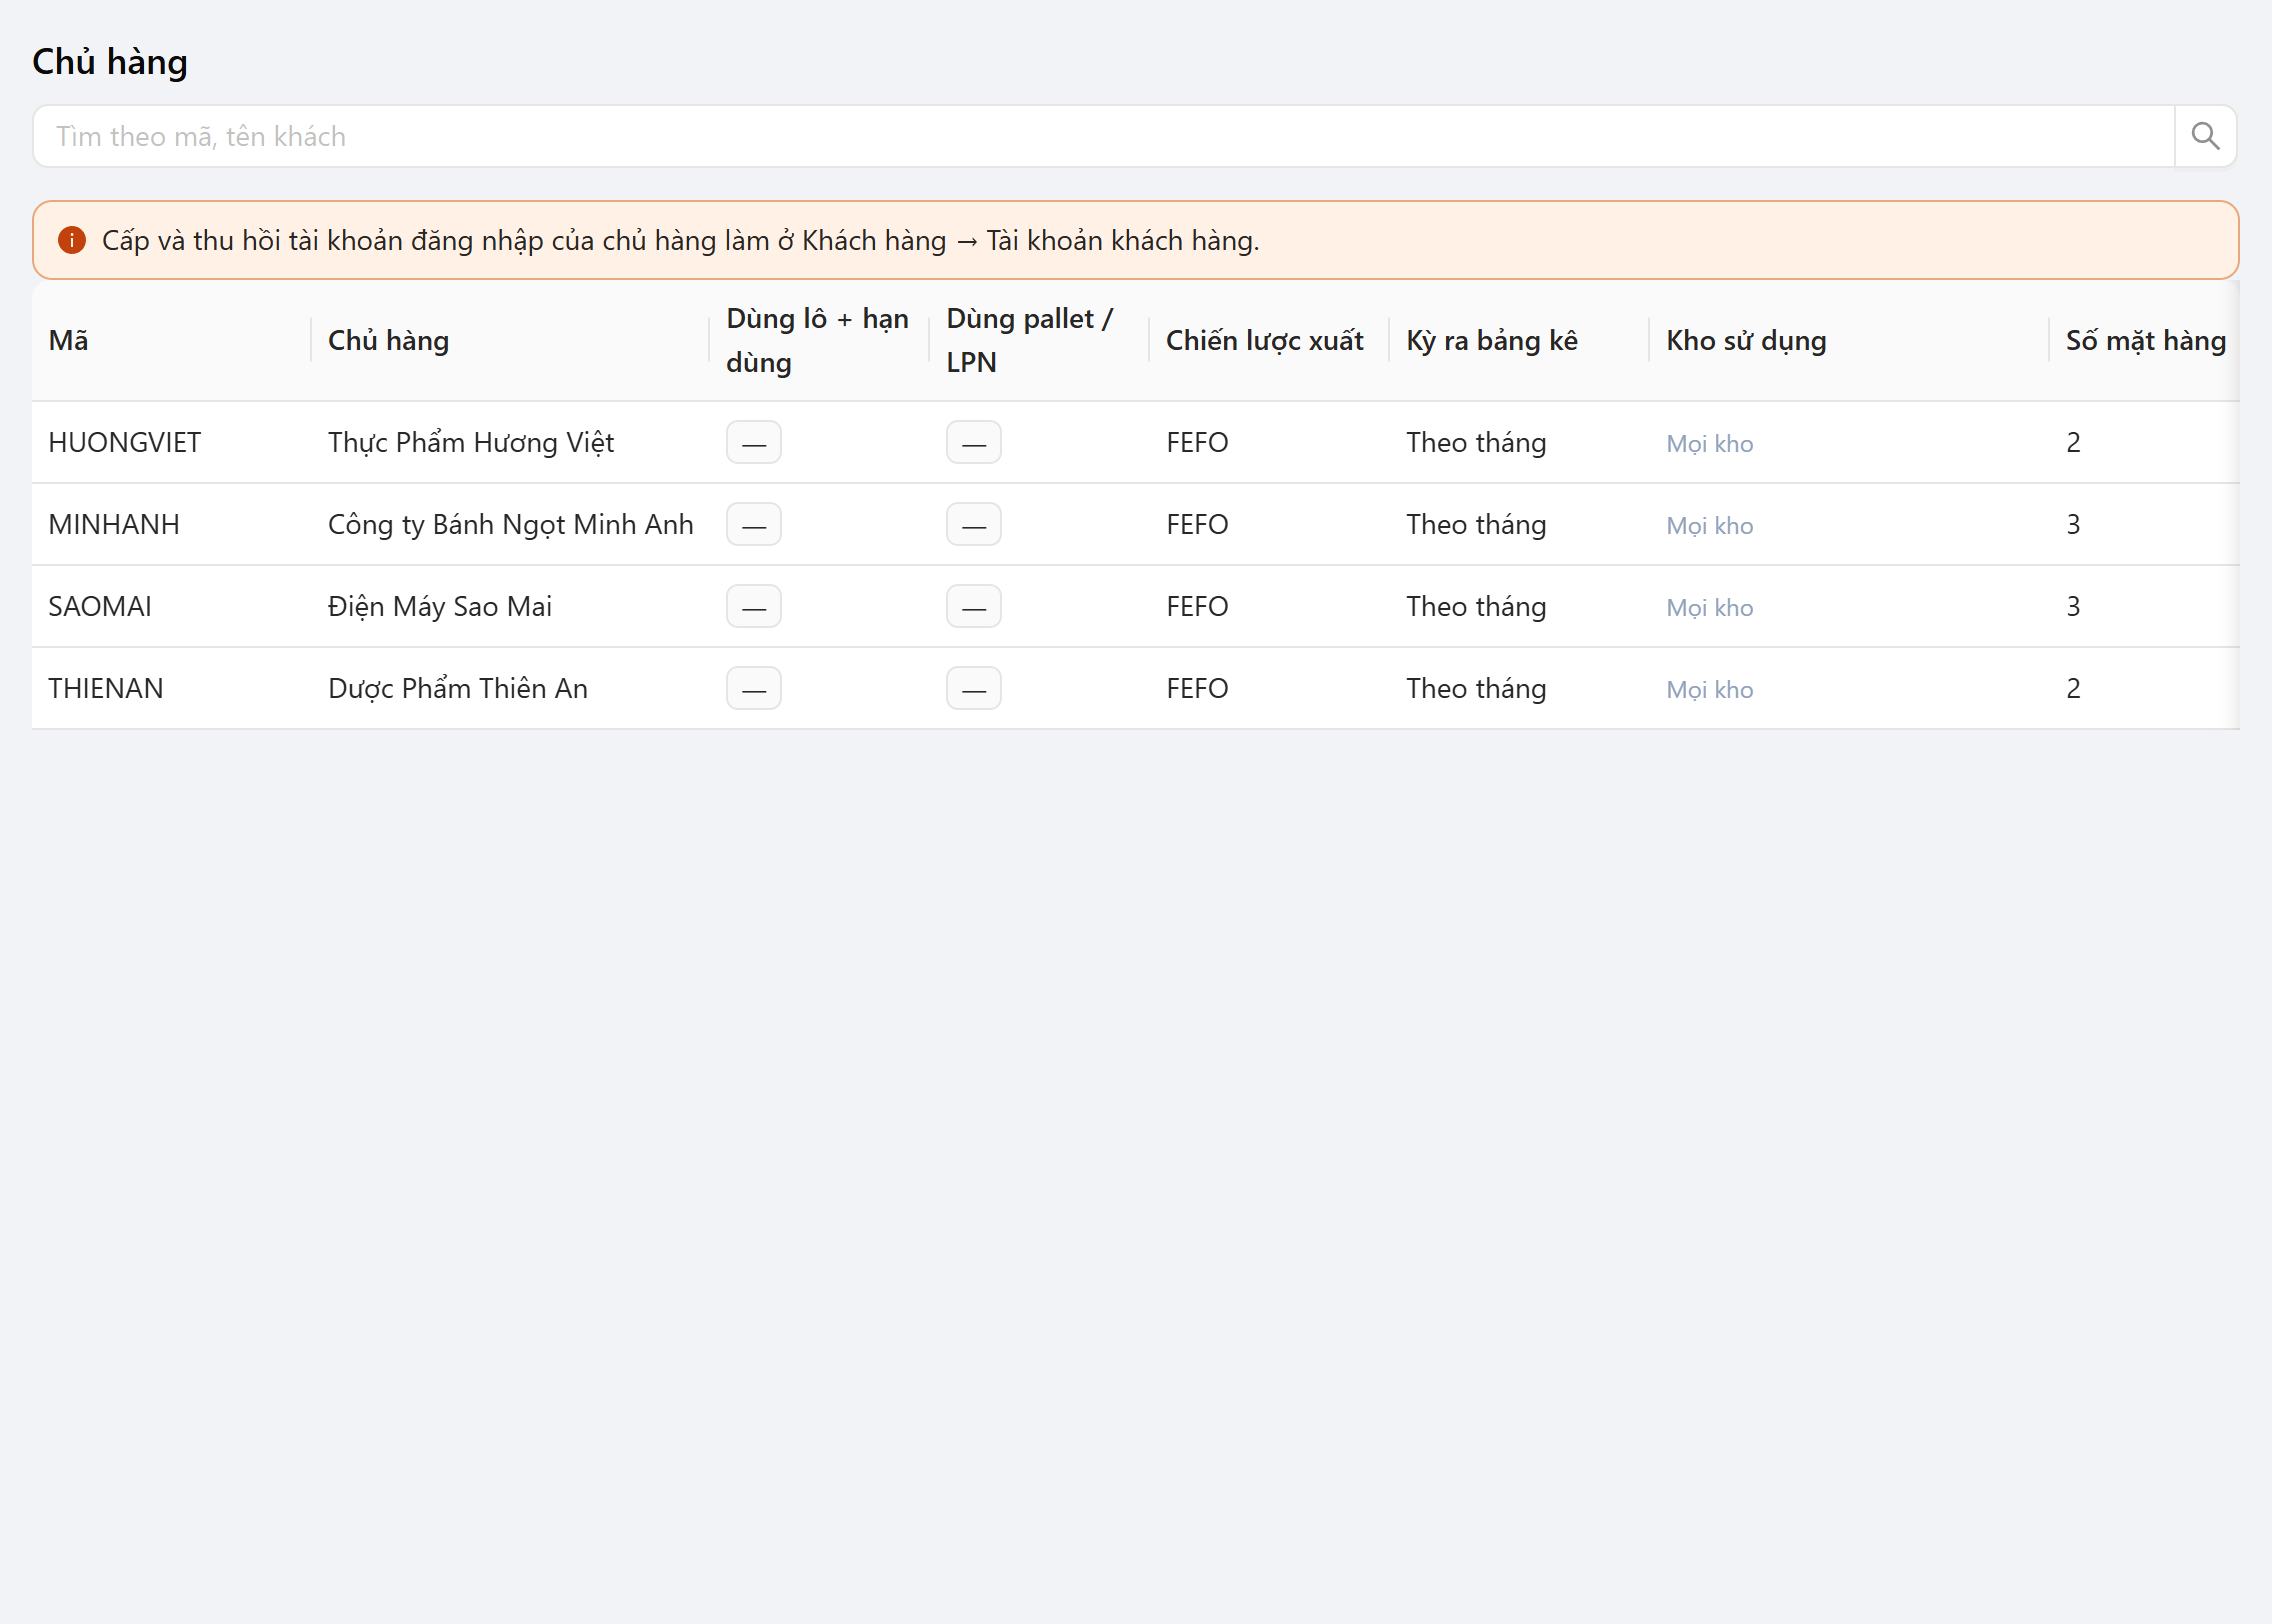The image size is (2272, 1624).
Task: Click 'Dược Phẩm Thiên An' owner name
Action: [x=458, y=688]
